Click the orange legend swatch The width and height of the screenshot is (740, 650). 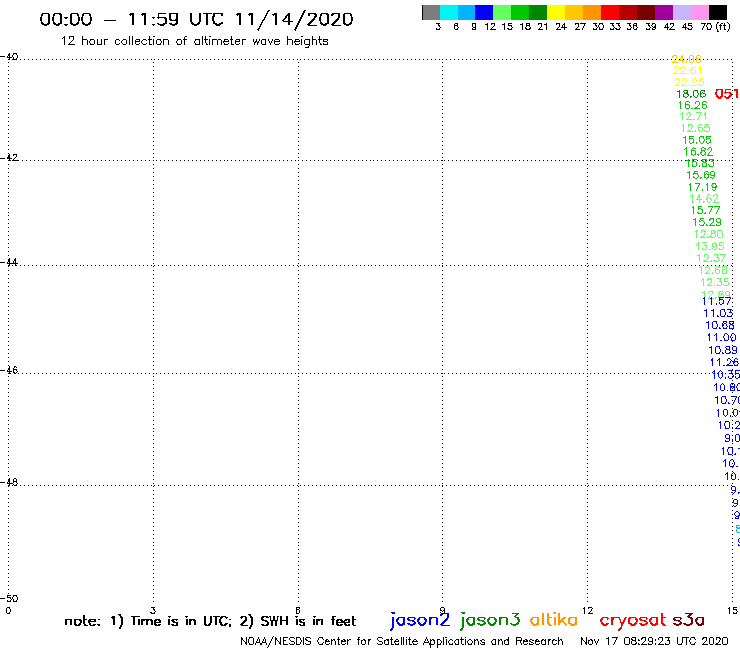592,12
